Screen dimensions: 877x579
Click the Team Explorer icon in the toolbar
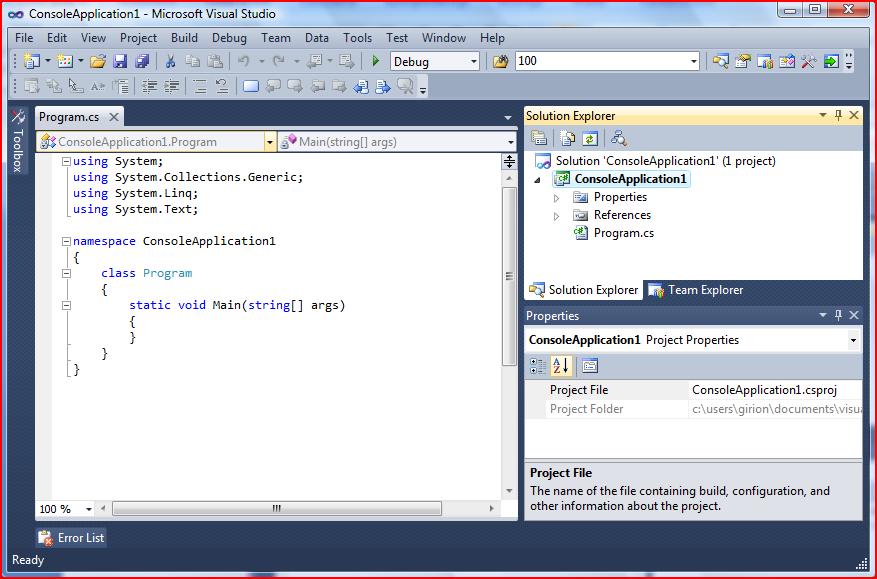[765, 61]
